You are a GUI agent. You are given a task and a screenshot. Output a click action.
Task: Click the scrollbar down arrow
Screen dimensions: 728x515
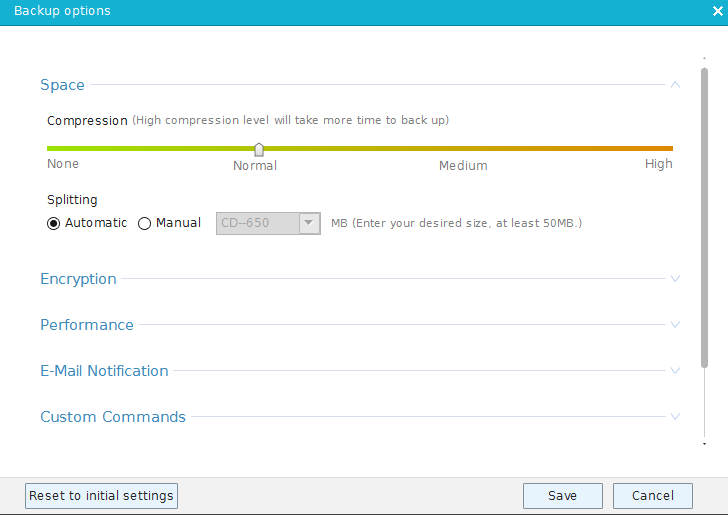click(x=704, y=444)
